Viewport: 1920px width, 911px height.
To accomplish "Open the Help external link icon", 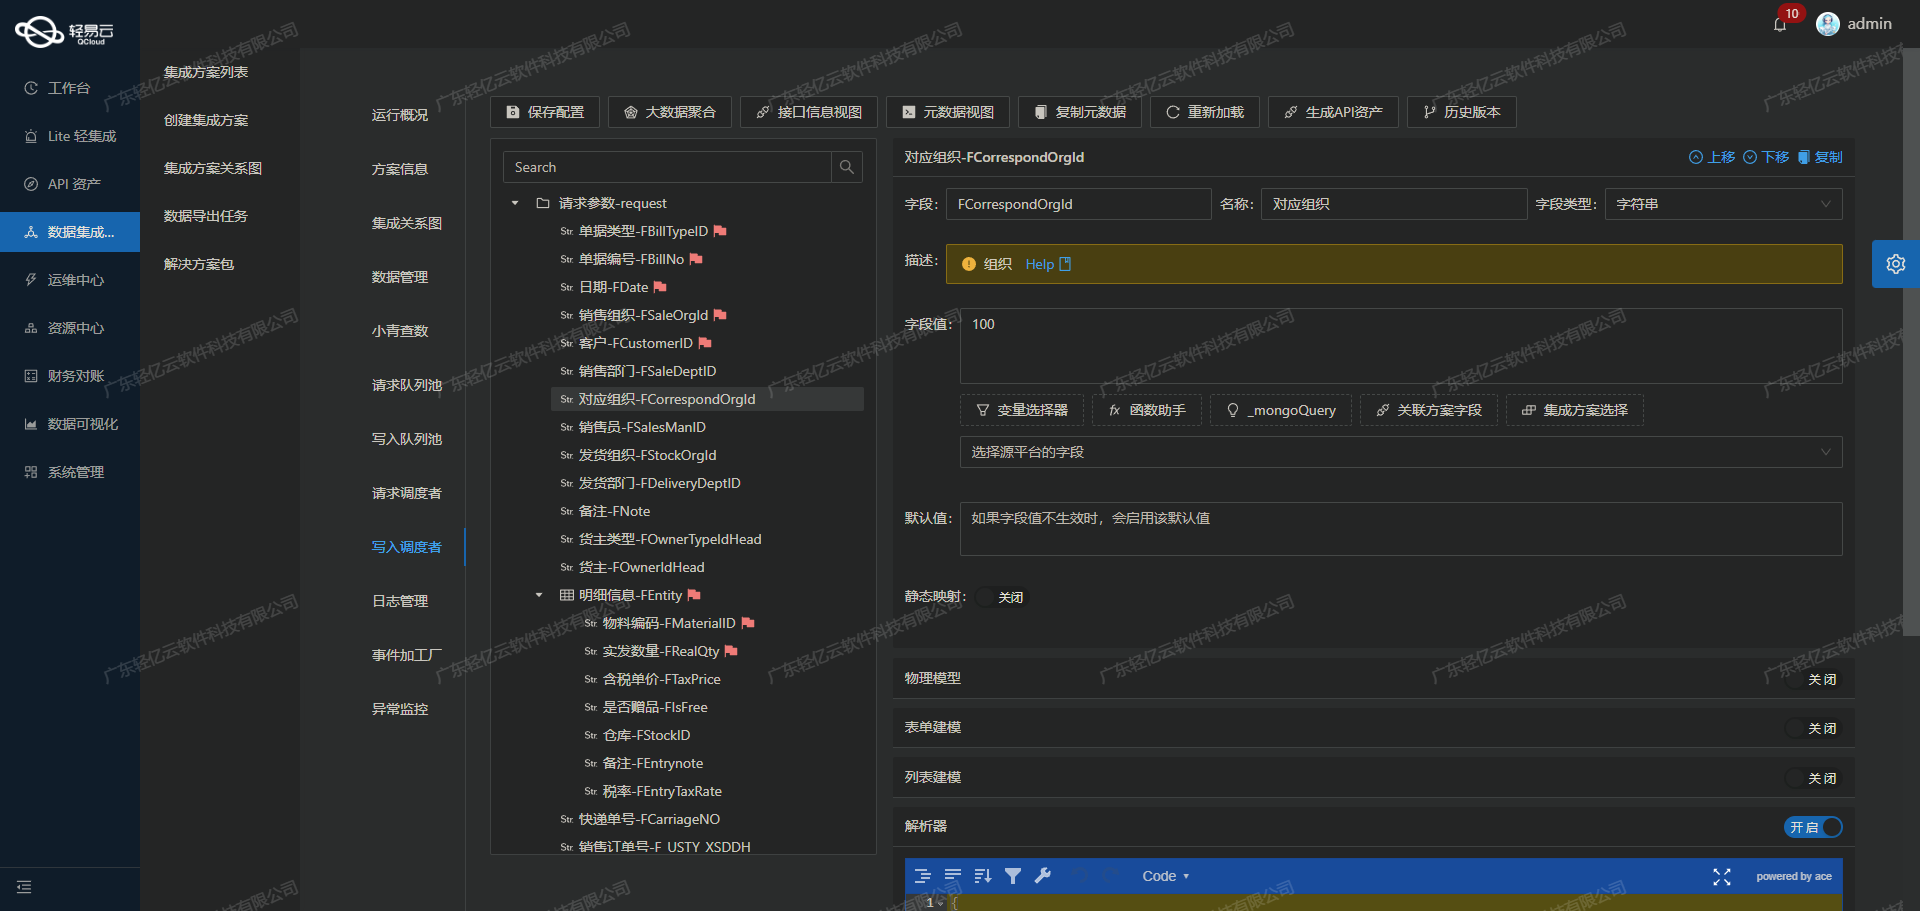I will pos(1065,264).
